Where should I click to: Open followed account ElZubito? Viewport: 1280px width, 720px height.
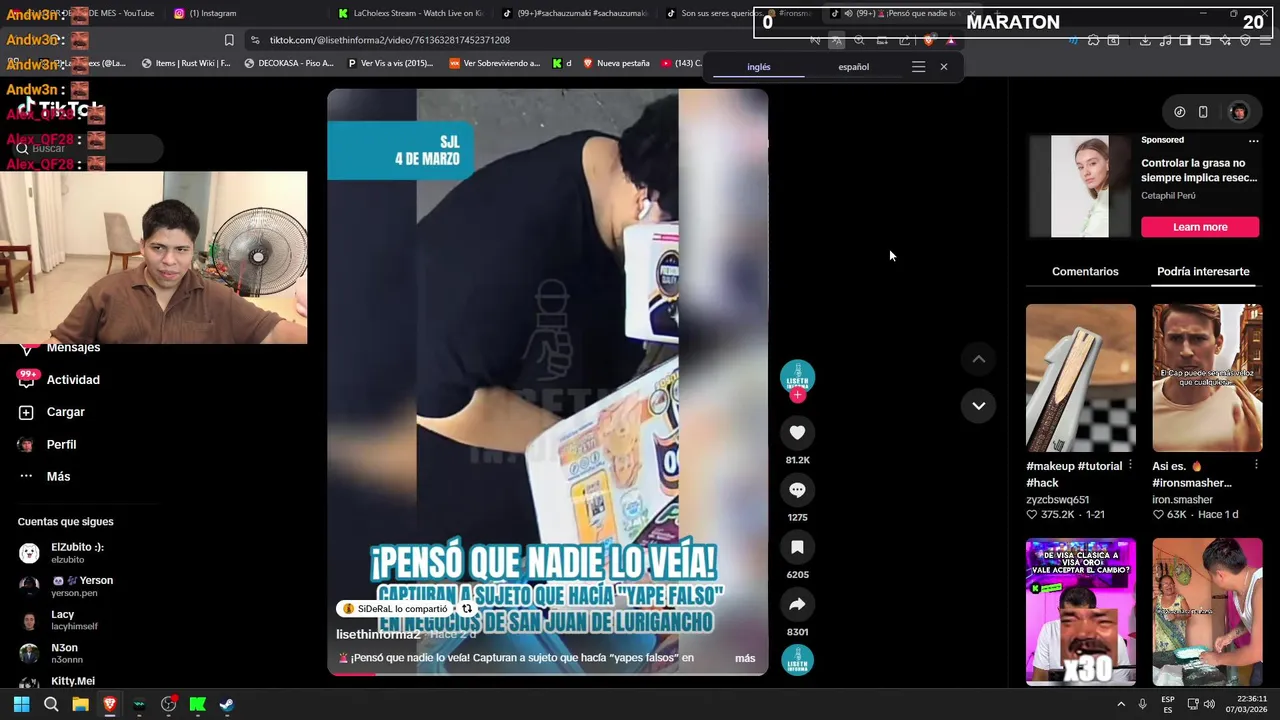pyautogui.click(x=77, y=553)
